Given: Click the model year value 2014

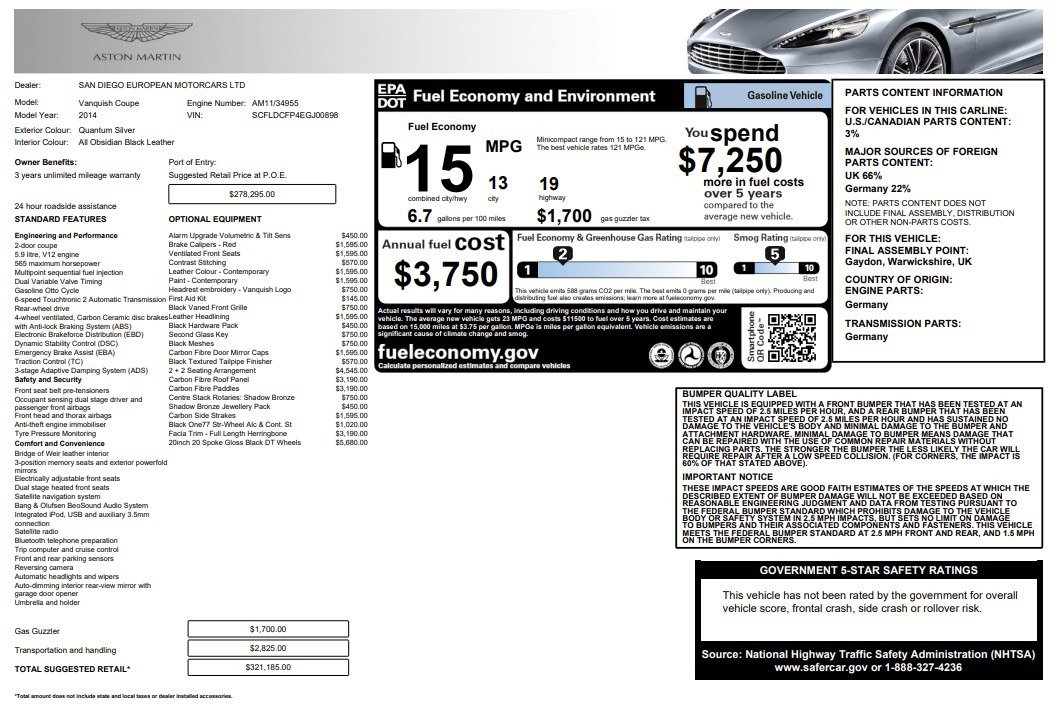Looking at the screenshot, I should click(88, 115).
